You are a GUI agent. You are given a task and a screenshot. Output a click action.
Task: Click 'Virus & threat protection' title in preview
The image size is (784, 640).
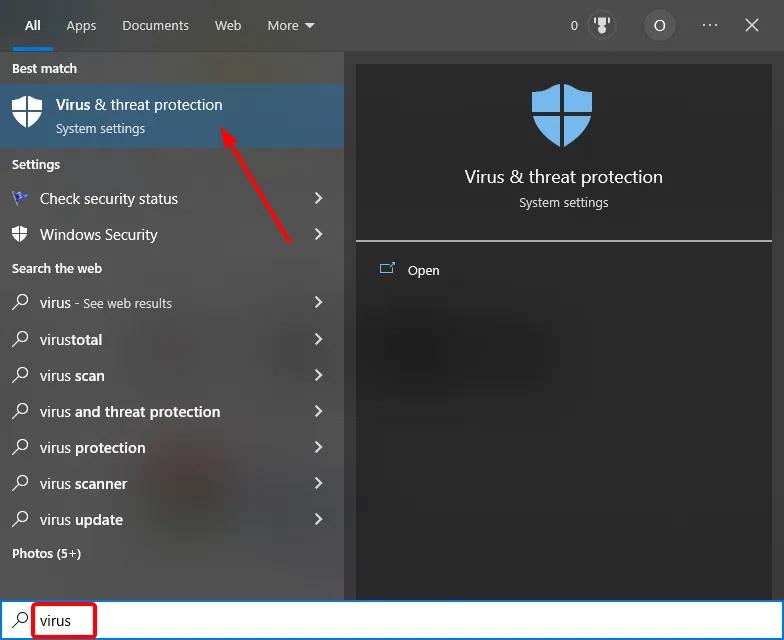pyautogui.click(x=564, y=177)
